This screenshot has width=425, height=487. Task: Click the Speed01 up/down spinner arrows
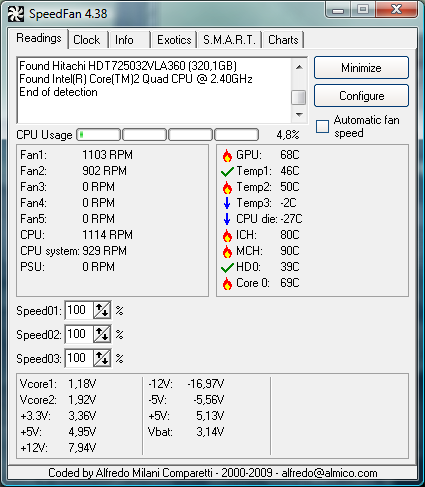click(102, 311)
